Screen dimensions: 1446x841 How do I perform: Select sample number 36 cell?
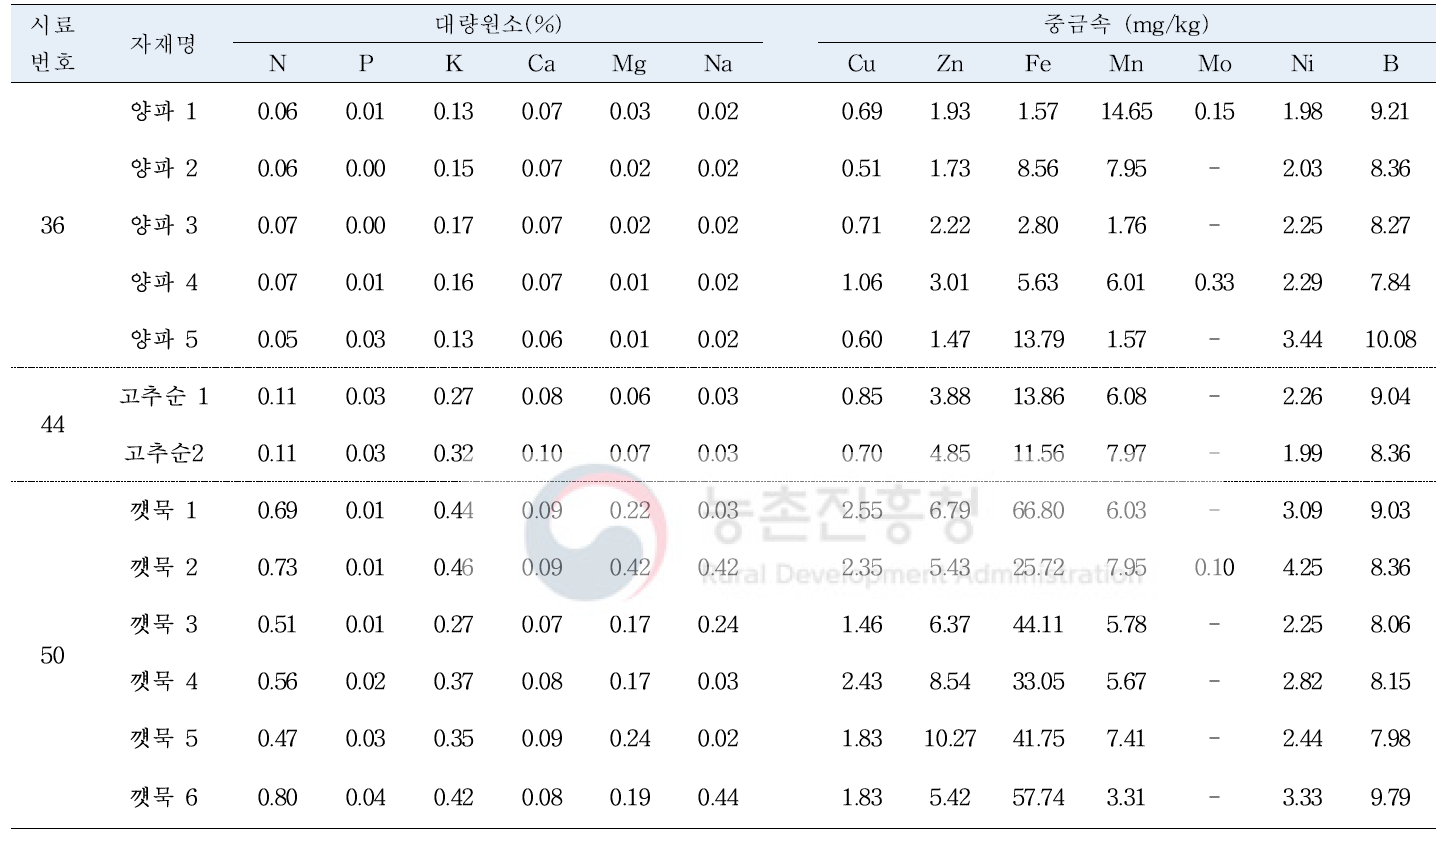(52, 226)
